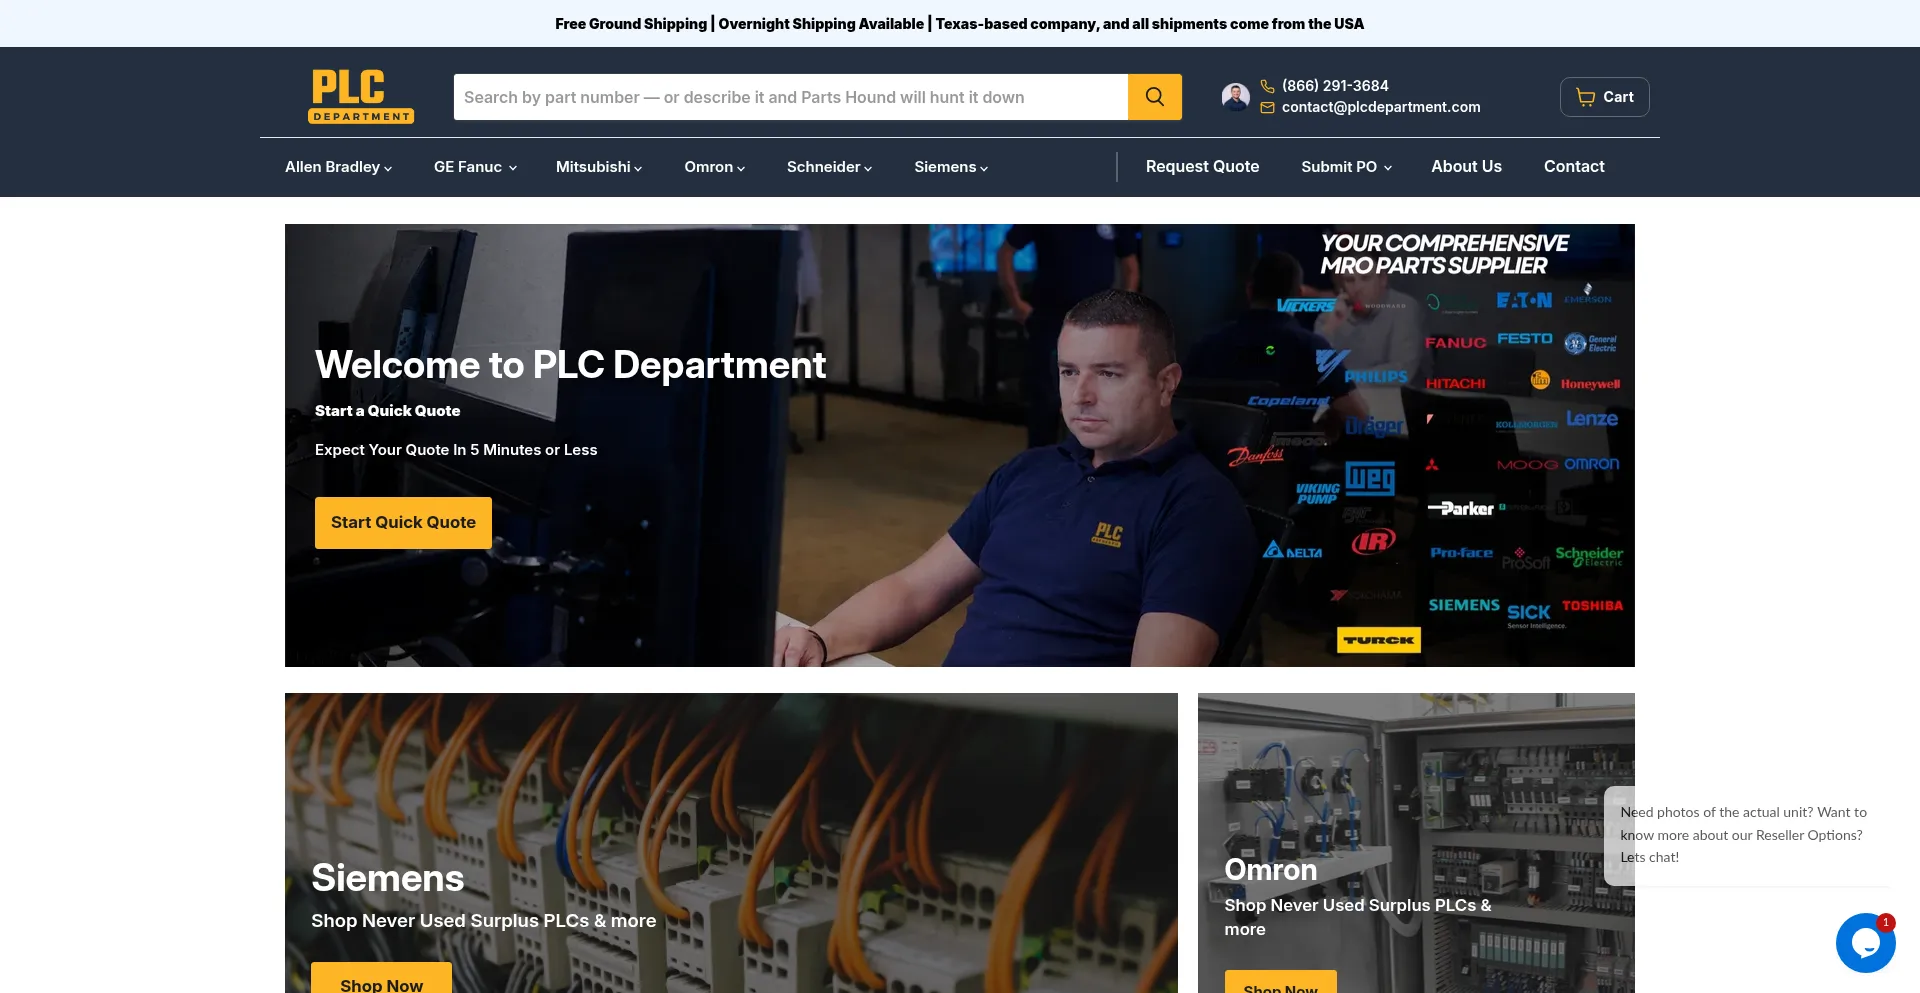Click the envelope icon beside contact email
The width and height of the screenshot is (1920, 993).
(1267, 108)
